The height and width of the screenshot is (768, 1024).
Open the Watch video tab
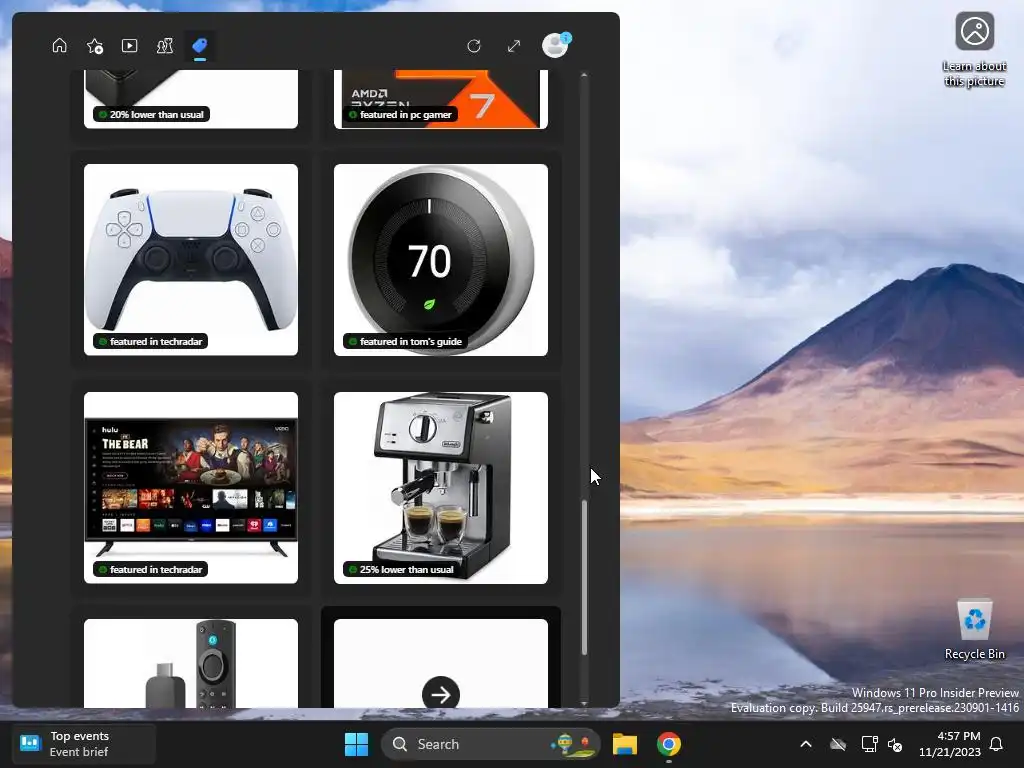[129, 46]
